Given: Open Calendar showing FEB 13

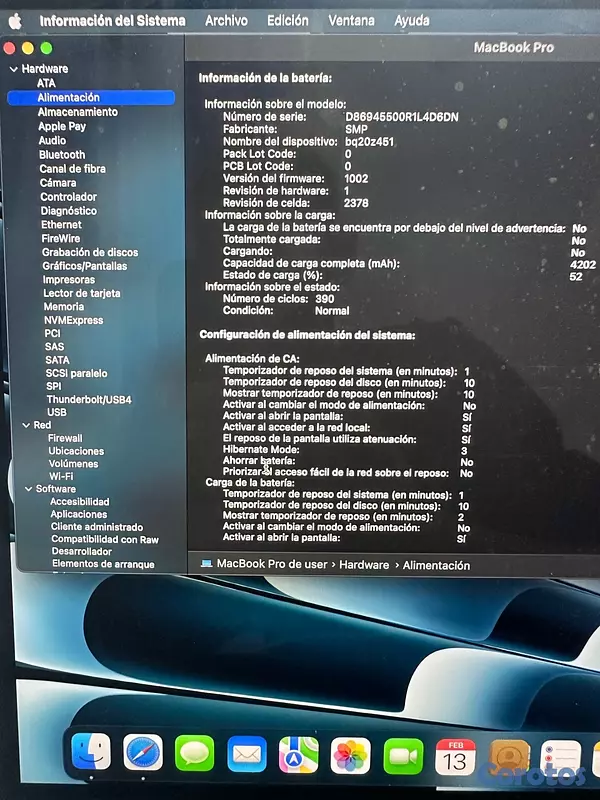Looking at the screenshot, I should click(455, 757).
